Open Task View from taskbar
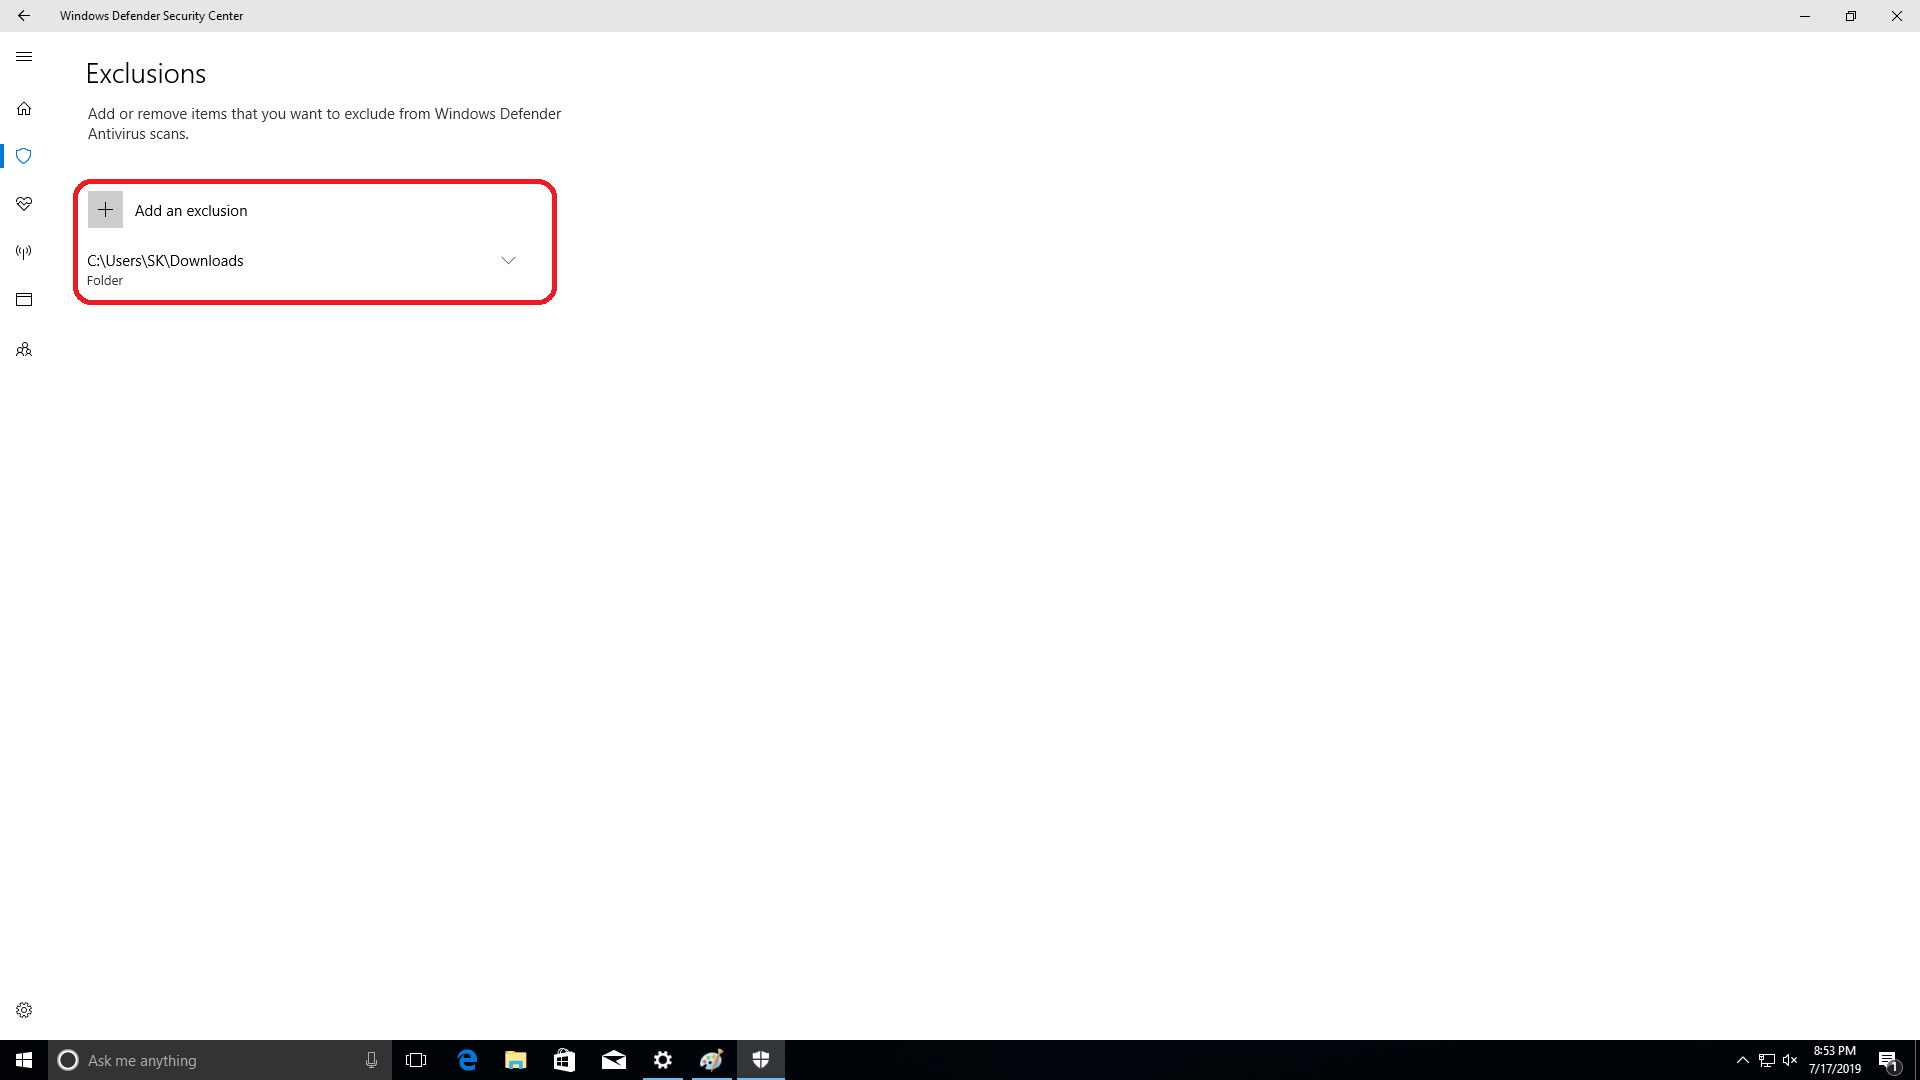 coord(416,1060)
